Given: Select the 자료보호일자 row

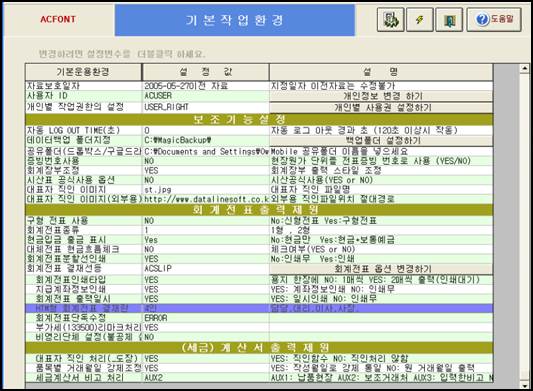Looking at the screenshot, I should point(259,86).
